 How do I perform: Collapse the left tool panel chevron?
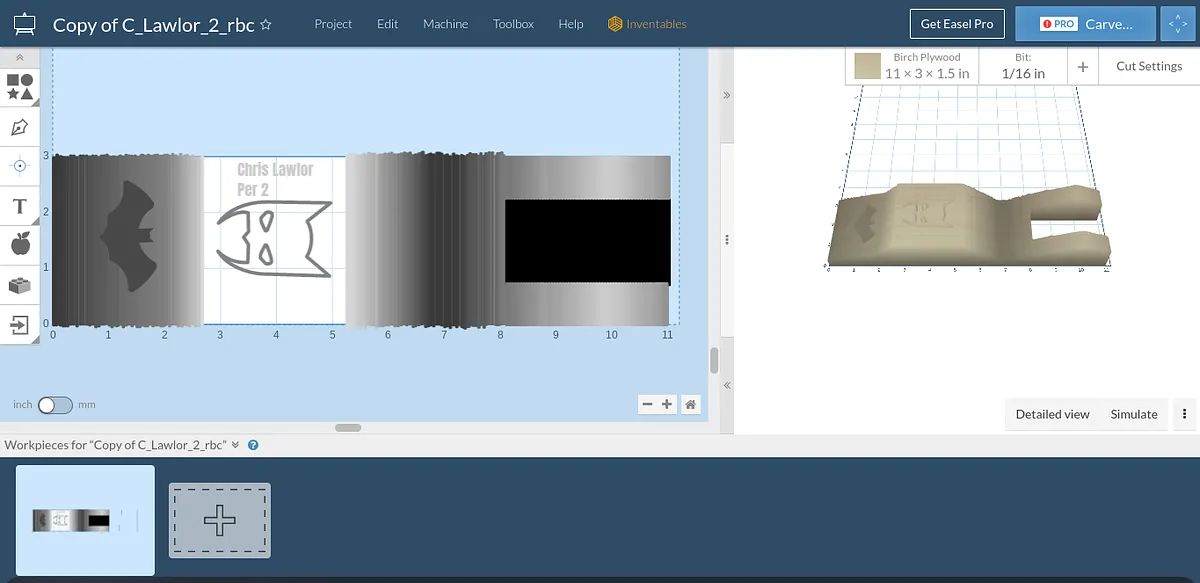(x=19, y=58)
